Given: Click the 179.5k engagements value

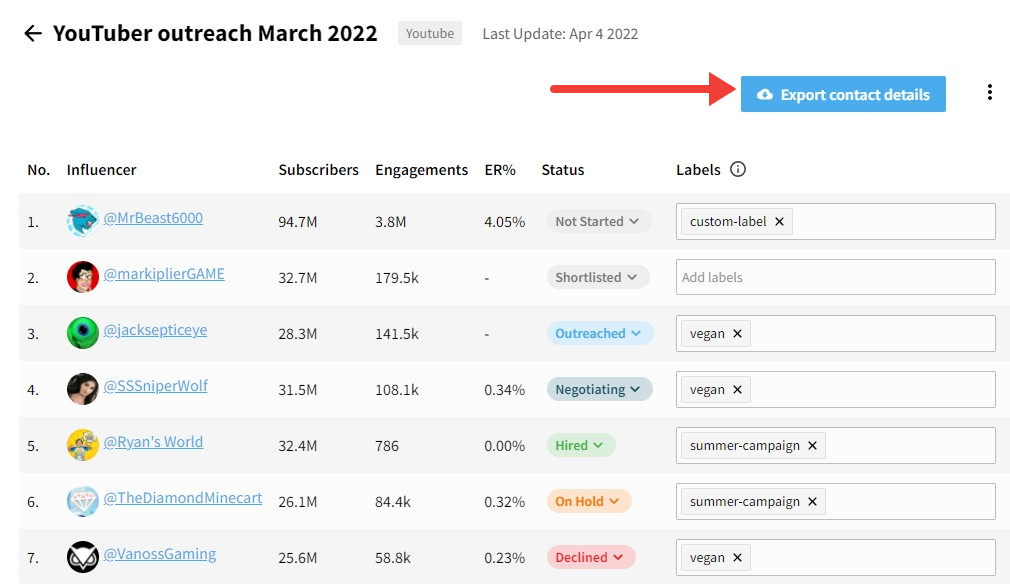Looking at the screenshot, I should tap(397, 278).
